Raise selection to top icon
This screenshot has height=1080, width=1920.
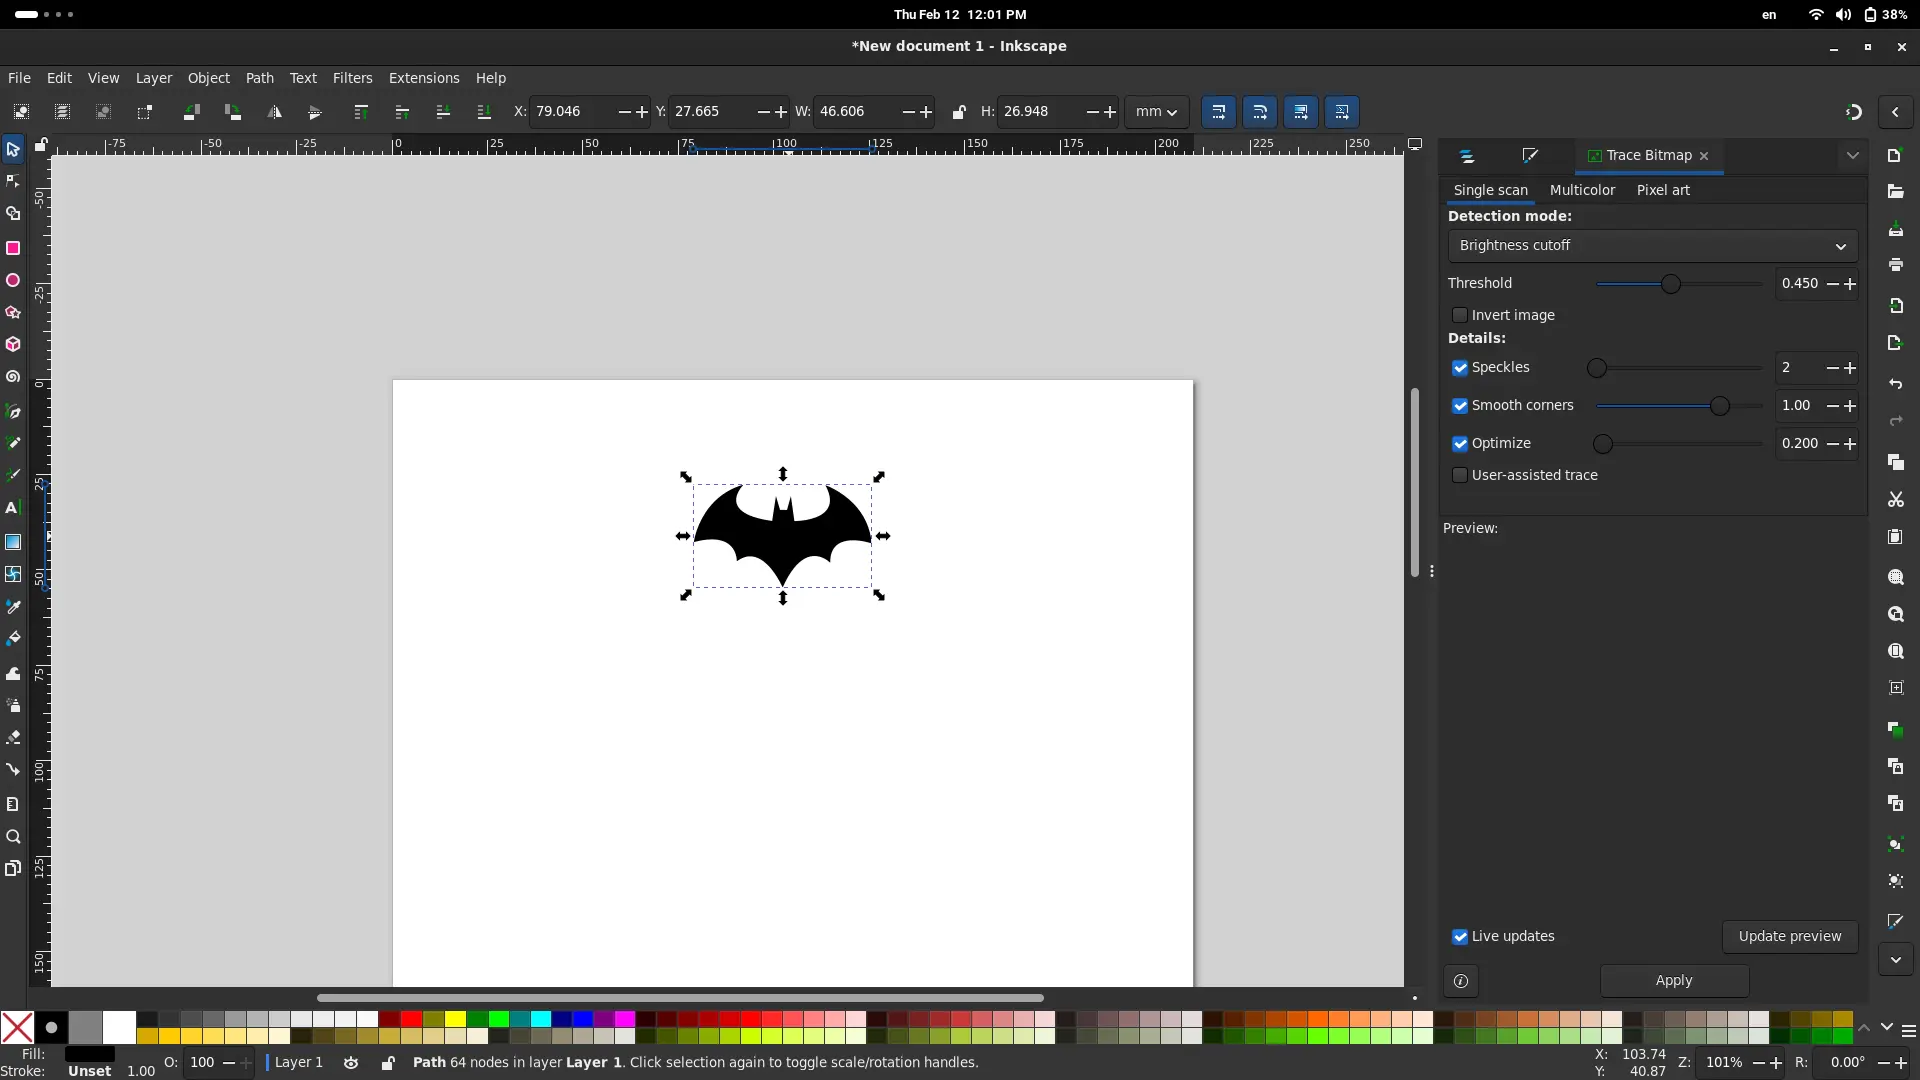pyautogui.click(x=361, y=112)
